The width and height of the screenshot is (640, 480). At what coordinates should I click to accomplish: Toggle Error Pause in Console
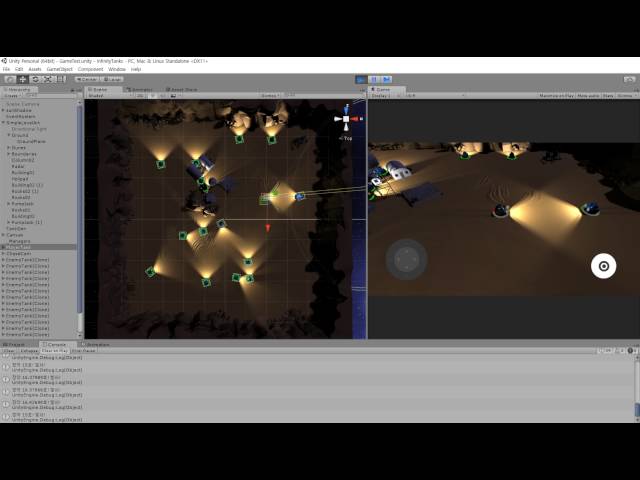point(83,351)
